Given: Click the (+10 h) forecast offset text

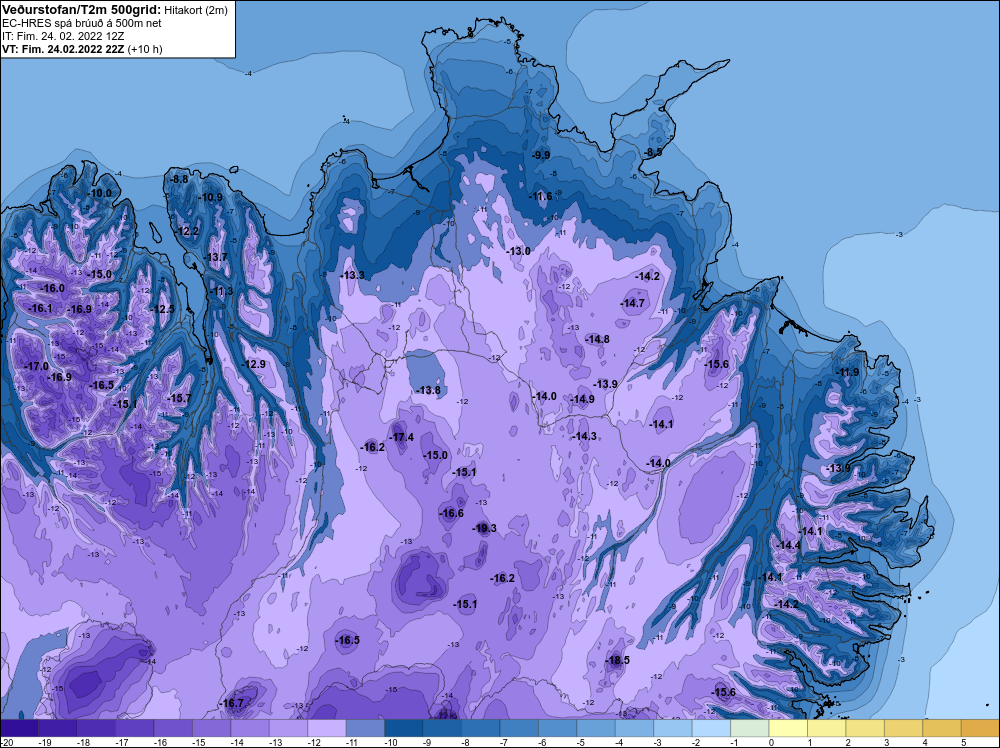Looking at the screenshot, I should tap(145, 49).
